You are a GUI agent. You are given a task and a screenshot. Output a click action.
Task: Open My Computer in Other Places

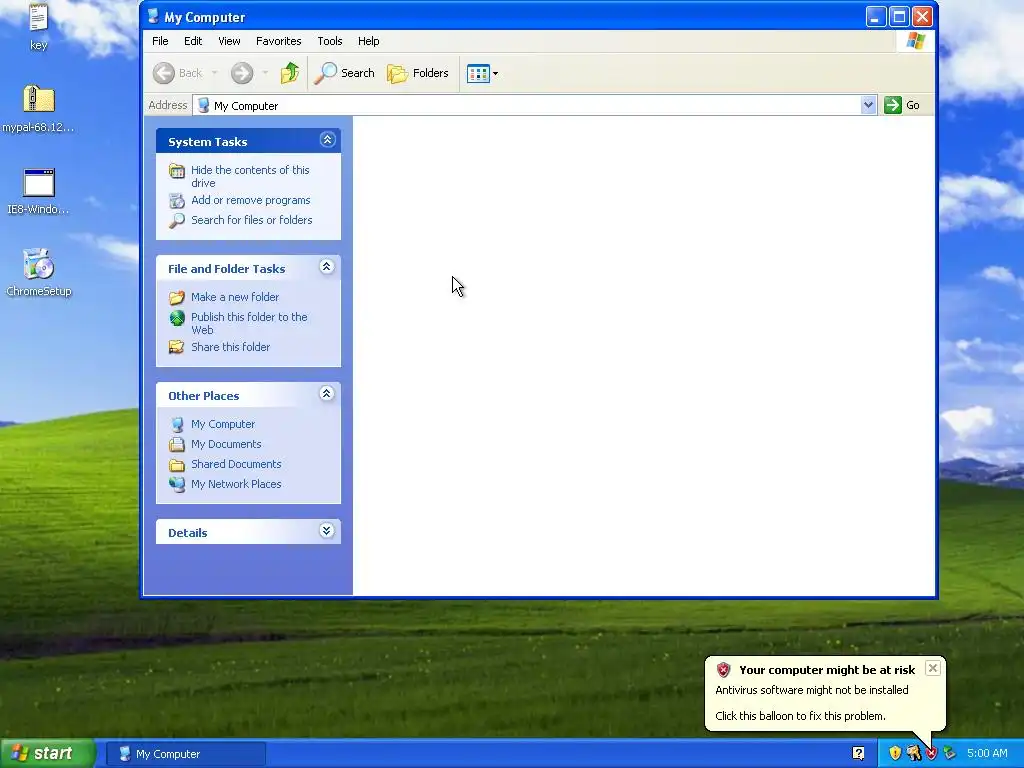(223, 424)
